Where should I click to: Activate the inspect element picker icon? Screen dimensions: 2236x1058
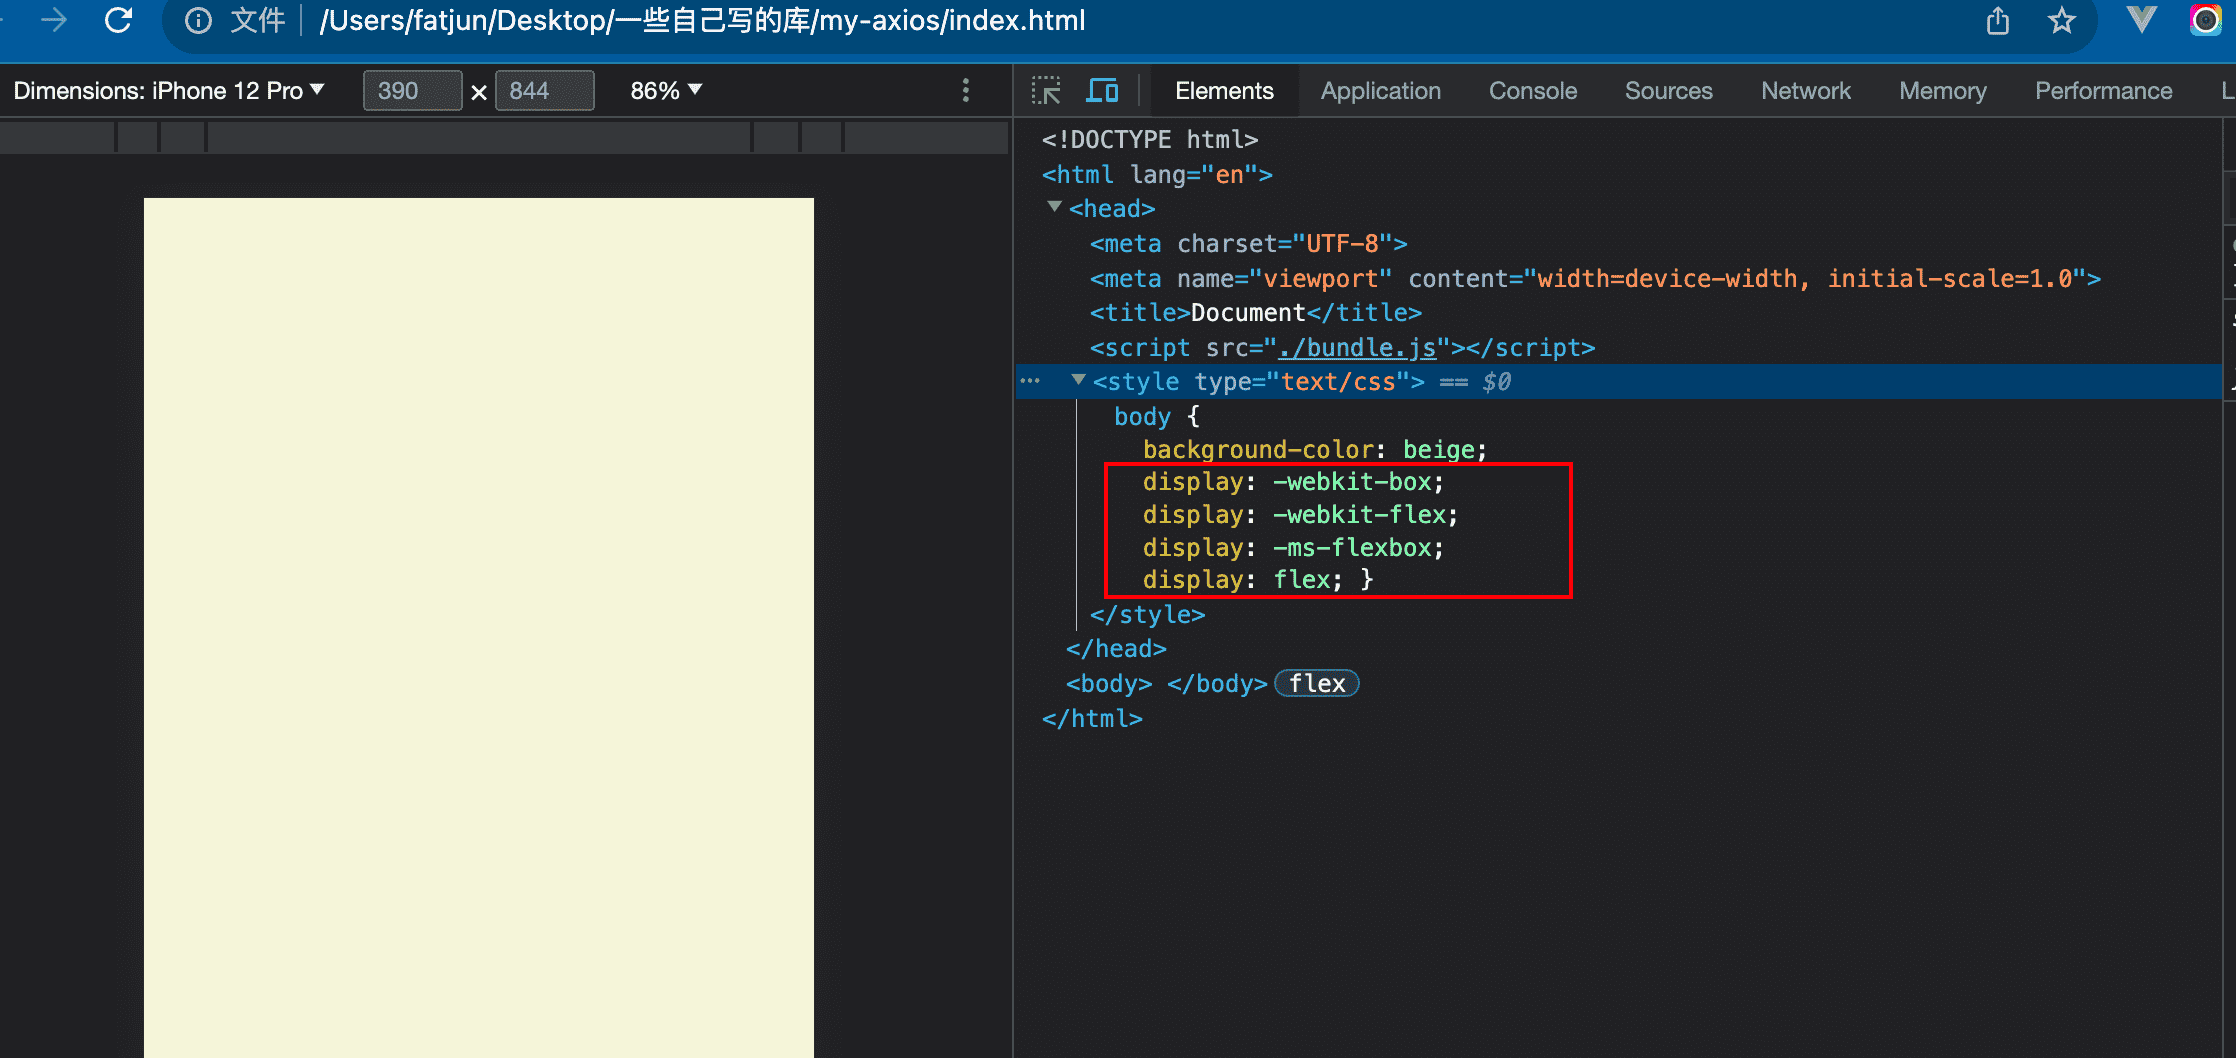(x=1046, y=91)
